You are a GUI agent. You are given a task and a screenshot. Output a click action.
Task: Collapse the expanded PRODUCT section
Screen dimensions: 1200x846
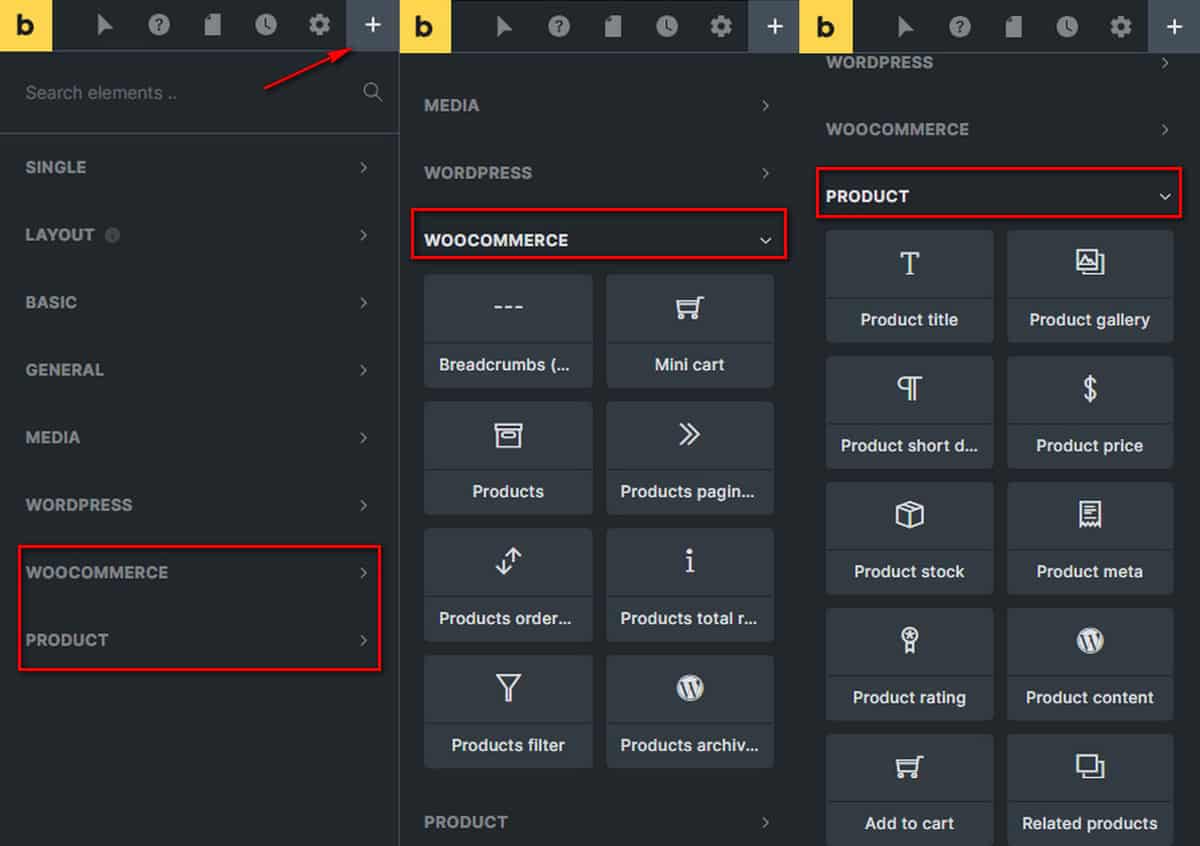coord(998,196)
